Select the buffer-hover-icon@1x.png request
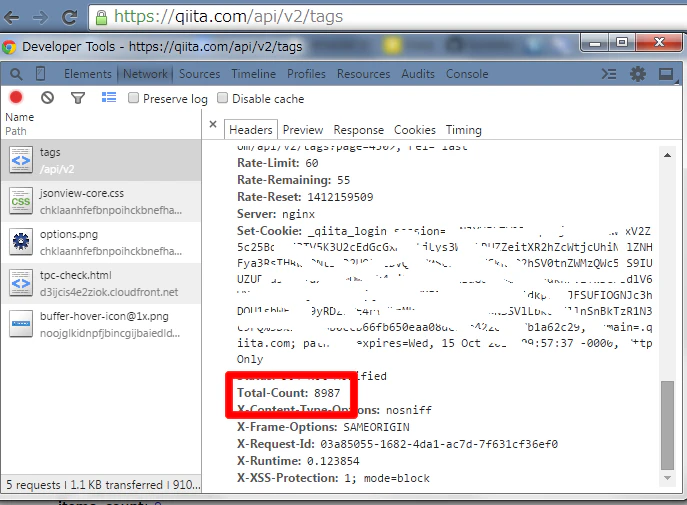Image resolution: width=687 pixels, height=505 pixels. (101, 325)
